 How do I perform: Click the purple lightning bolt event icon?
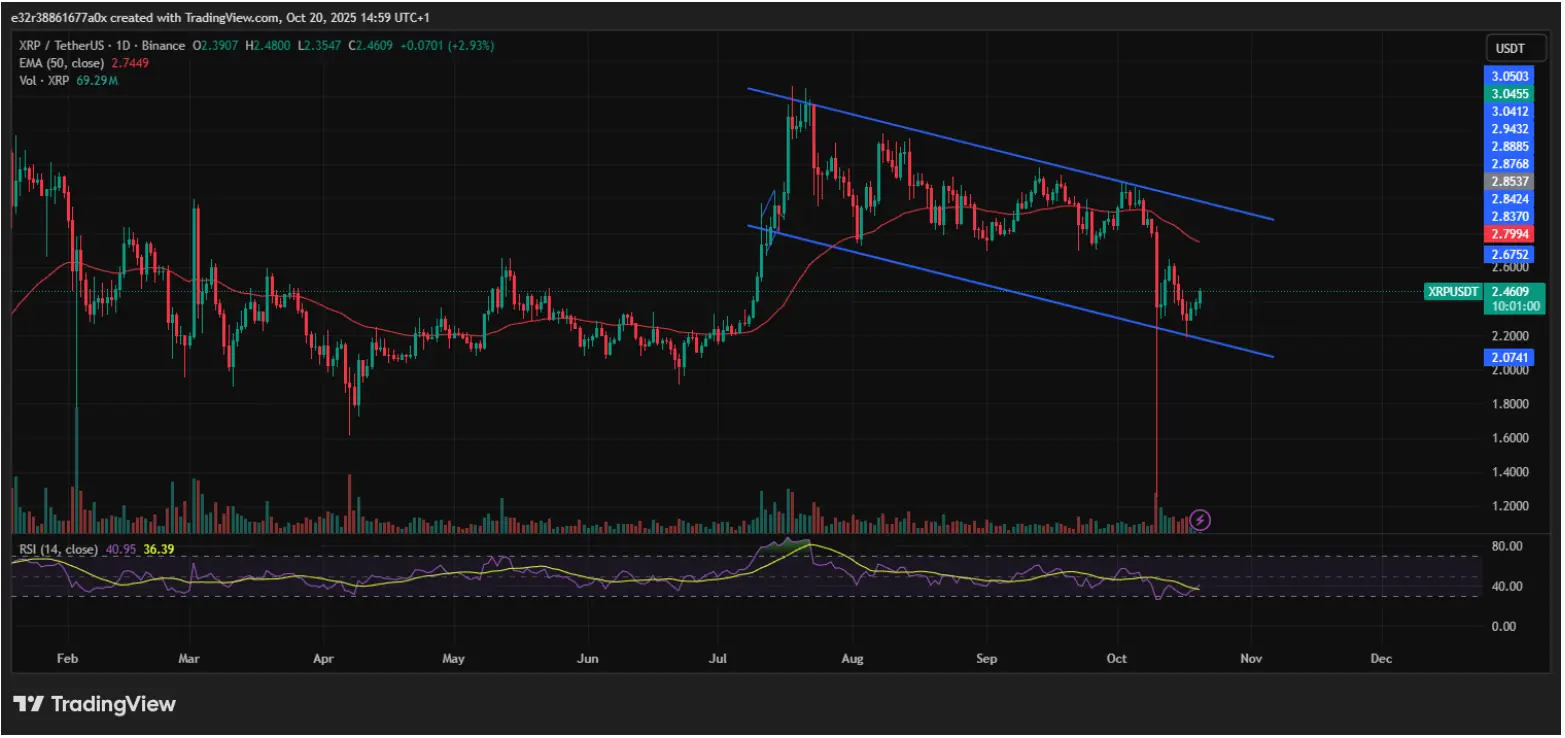1198,519
